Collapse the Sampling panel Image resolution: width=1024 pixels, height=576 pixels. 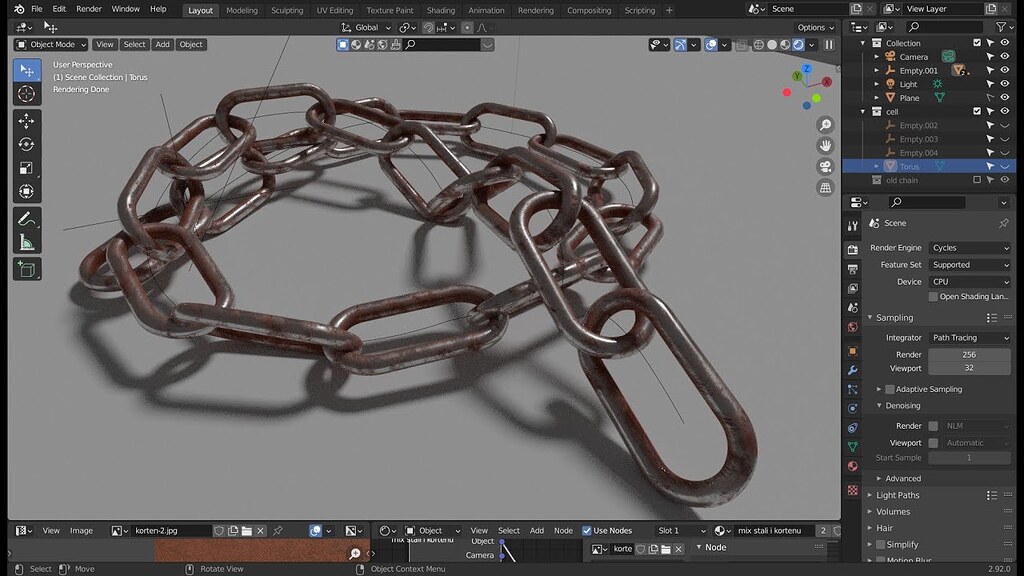[894, 317]
